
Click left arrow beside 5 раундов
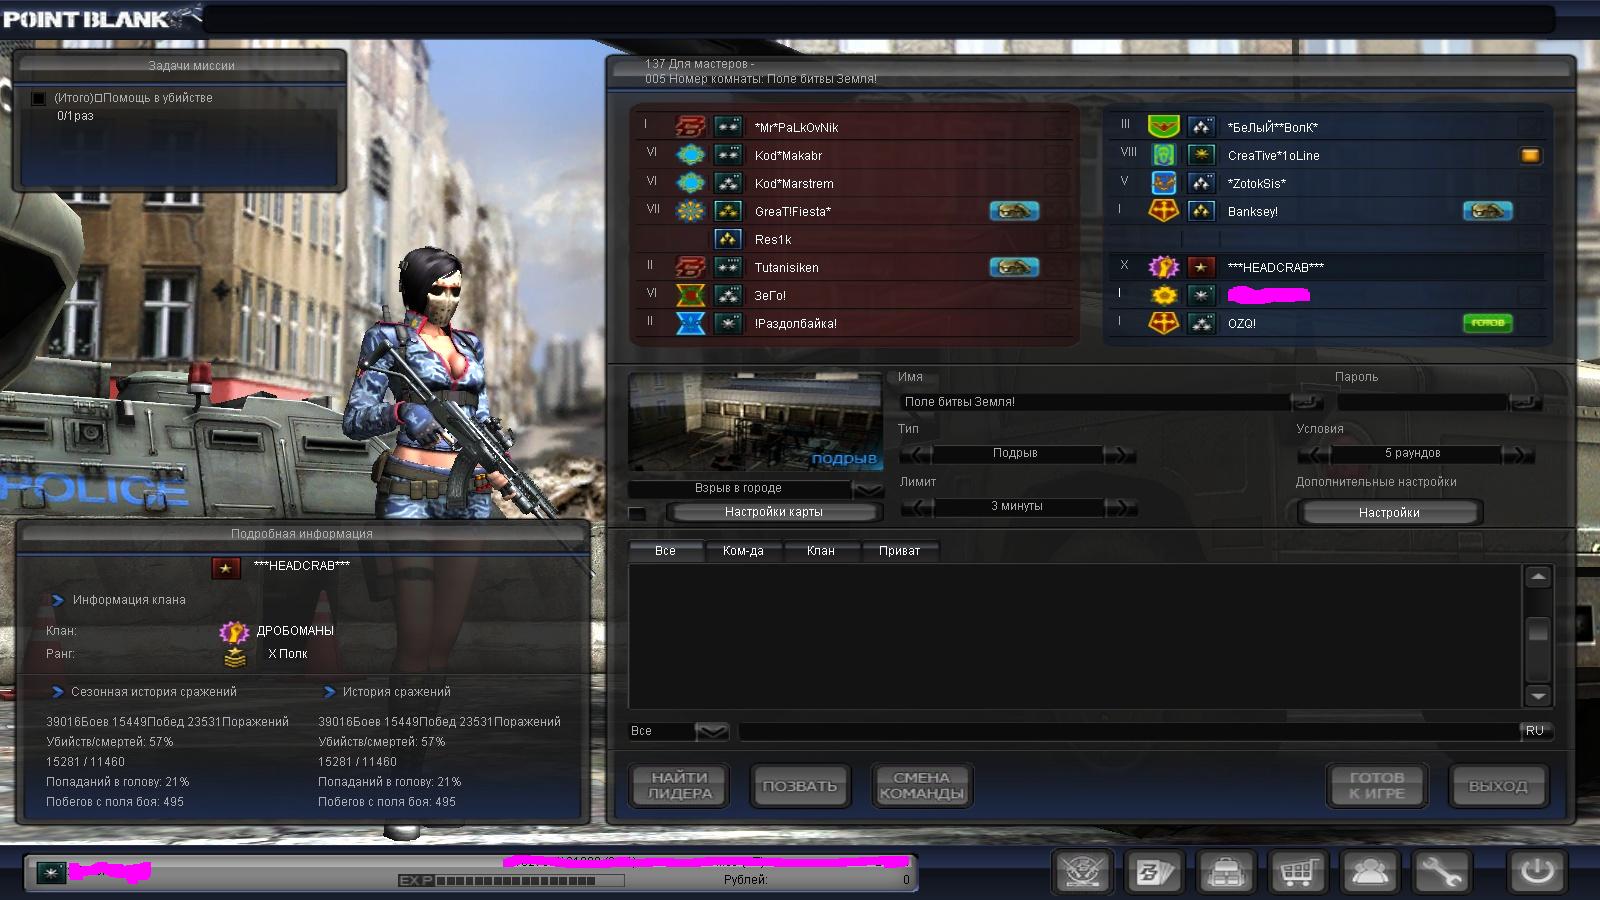(x=1314, y=454)
